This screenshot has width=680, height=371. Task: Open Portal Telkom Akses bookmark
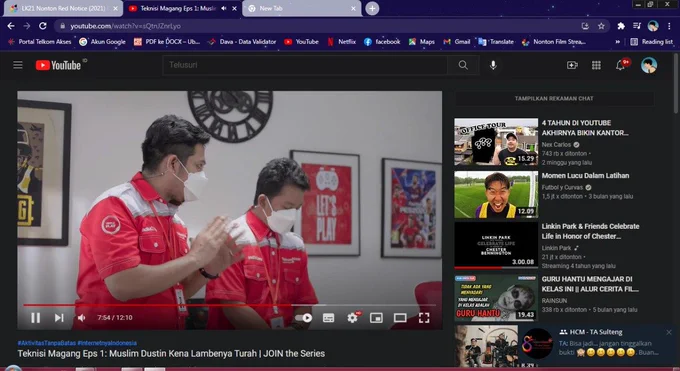point(40,42)
